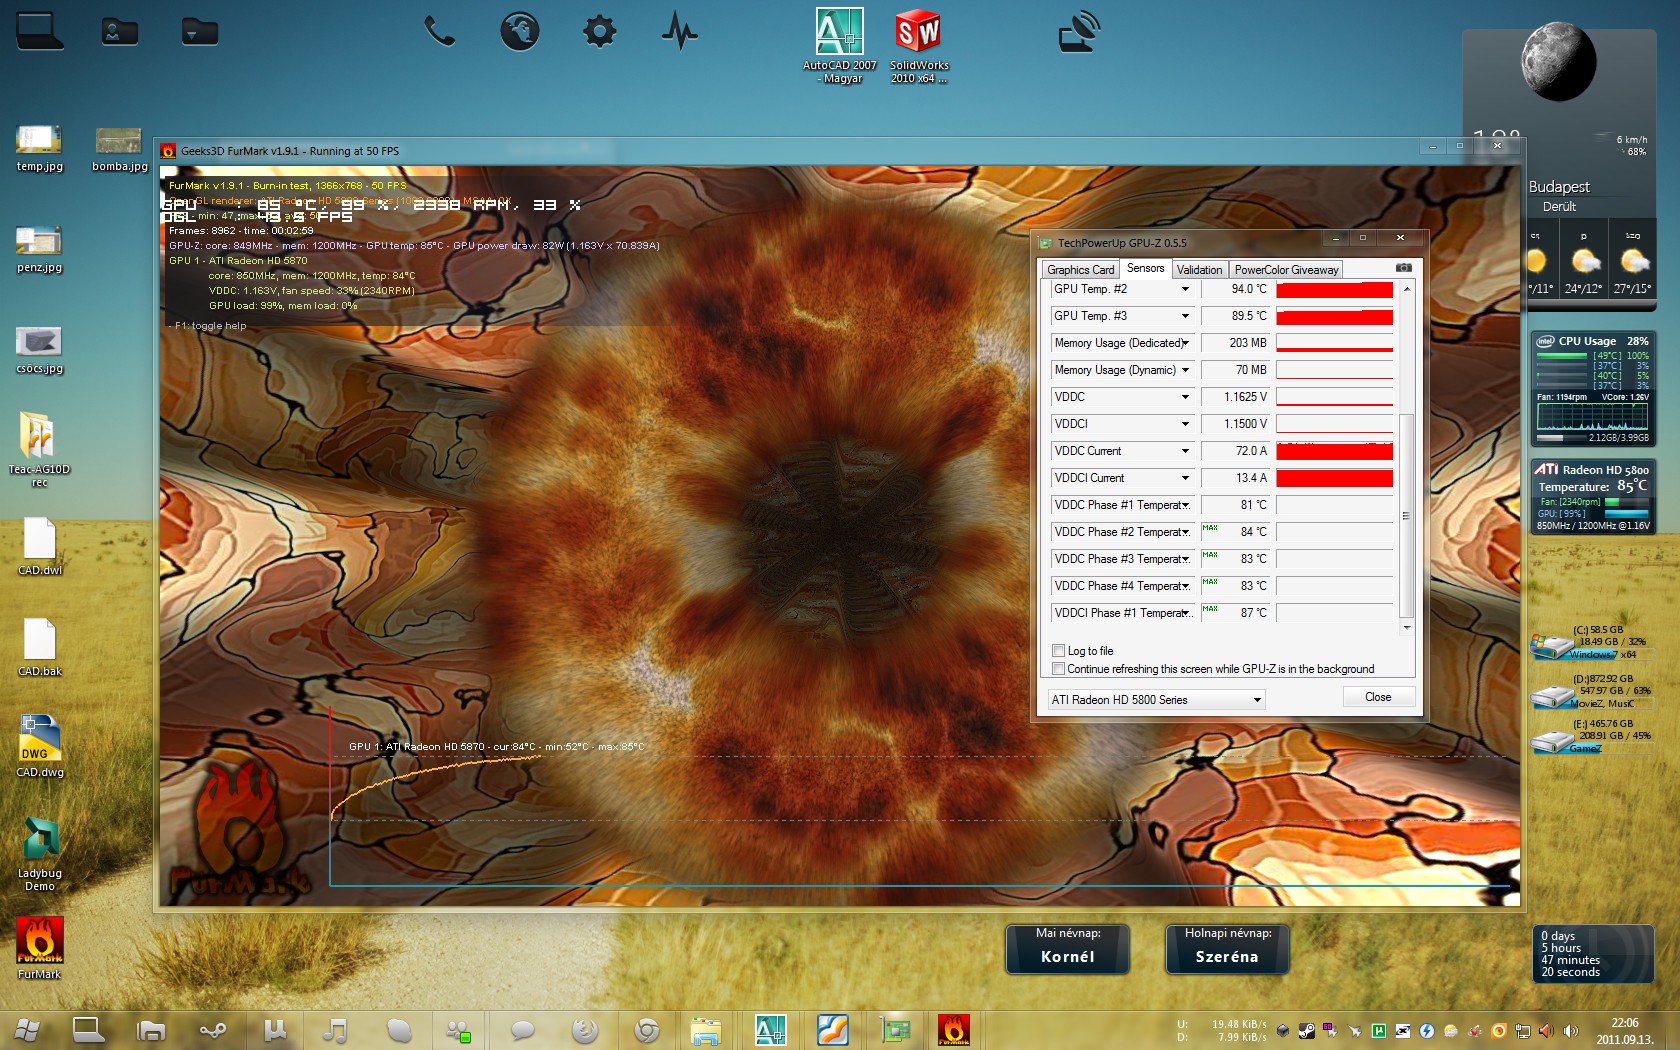Select the bomba.jpg desktop file

(119, 149)
